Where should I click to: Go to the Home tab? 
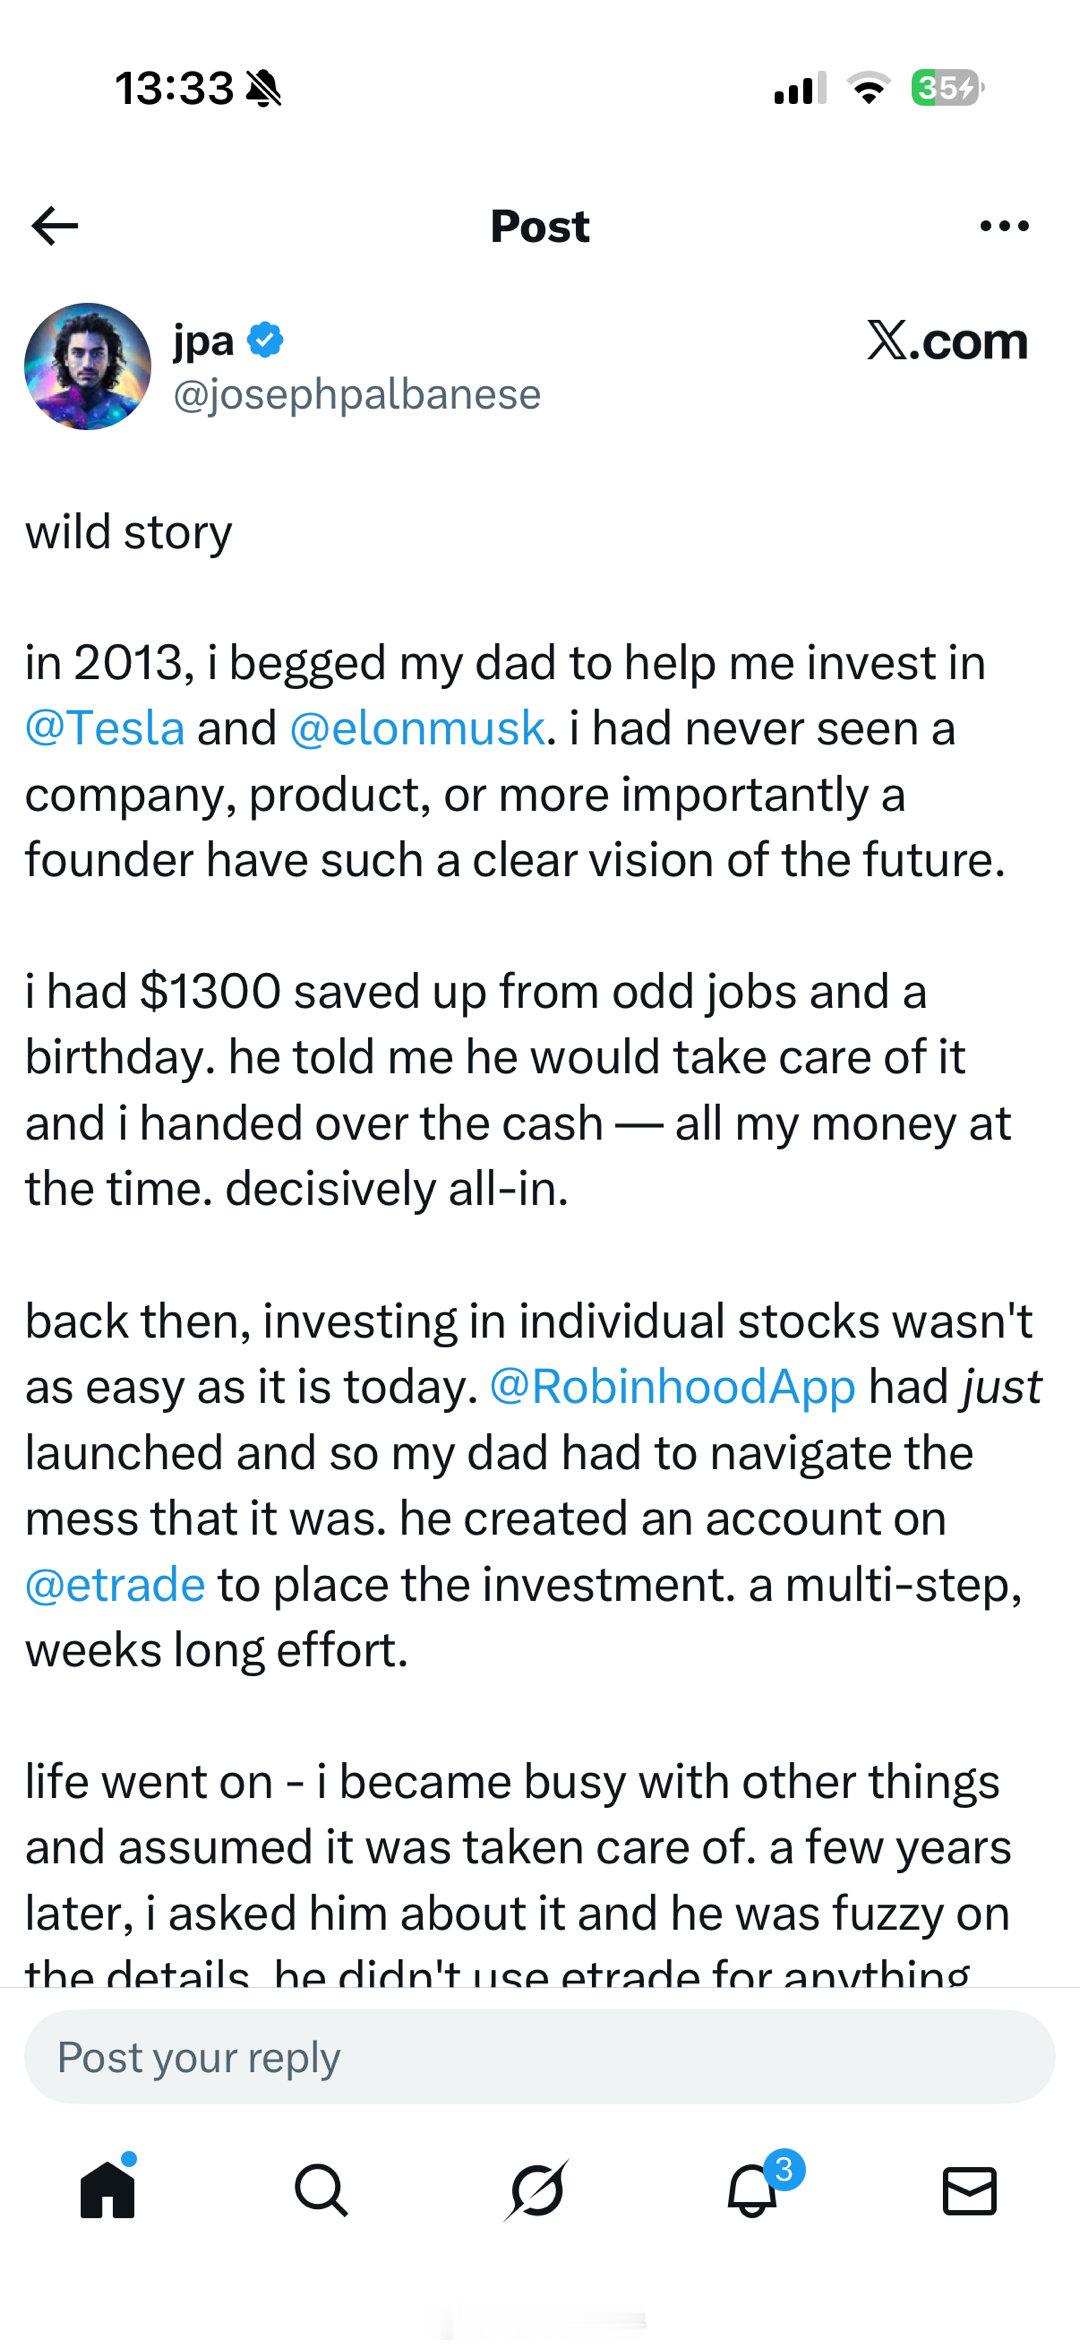pyautogui.click(x=107, y=2190)
